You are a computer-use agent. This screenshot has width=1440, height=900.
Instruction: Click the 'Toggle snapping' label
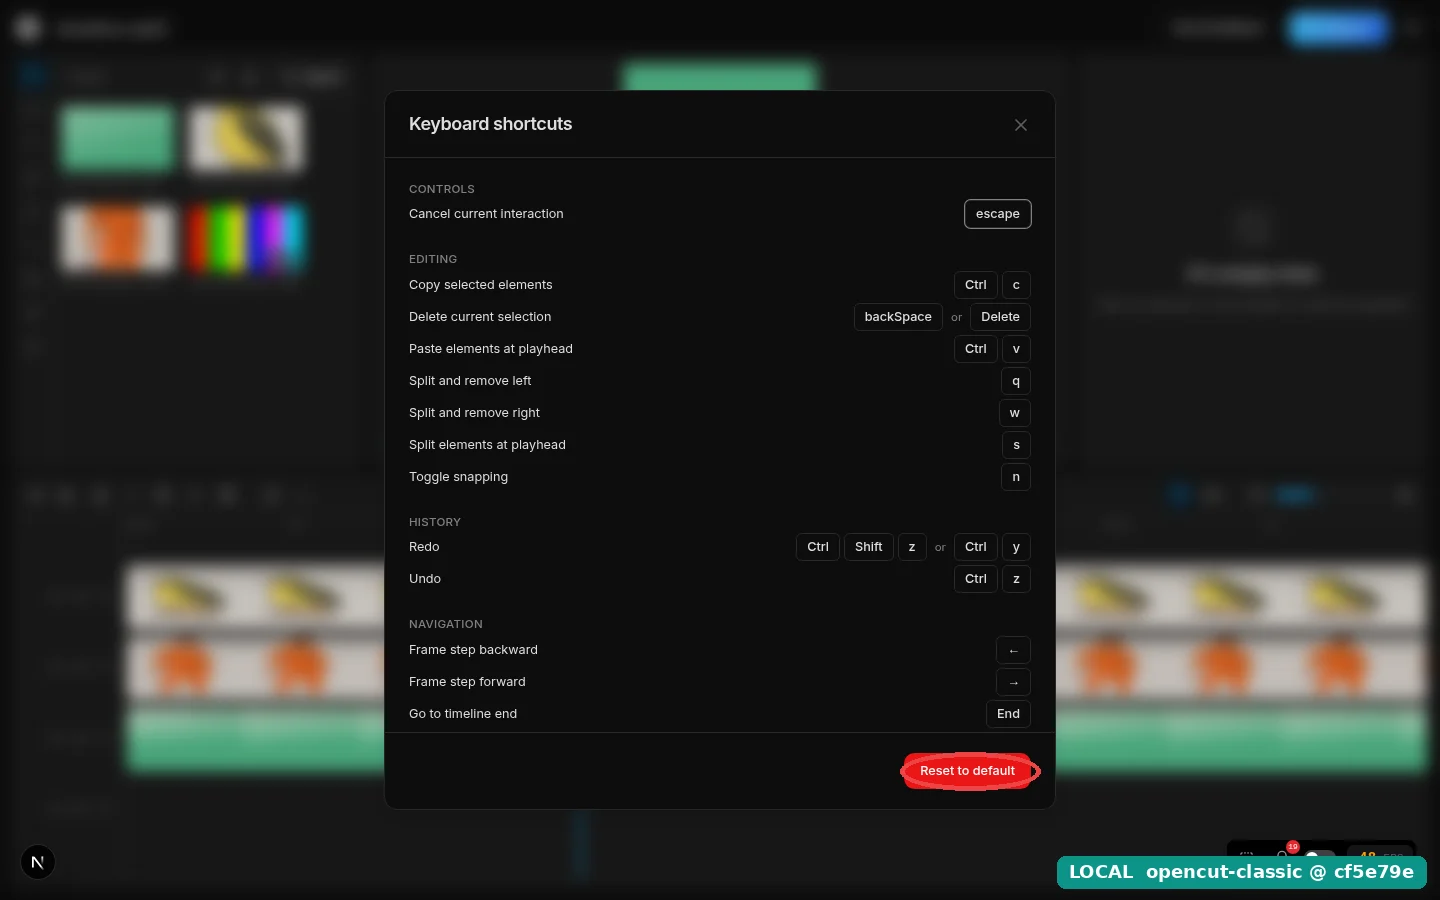pos(458,477)
